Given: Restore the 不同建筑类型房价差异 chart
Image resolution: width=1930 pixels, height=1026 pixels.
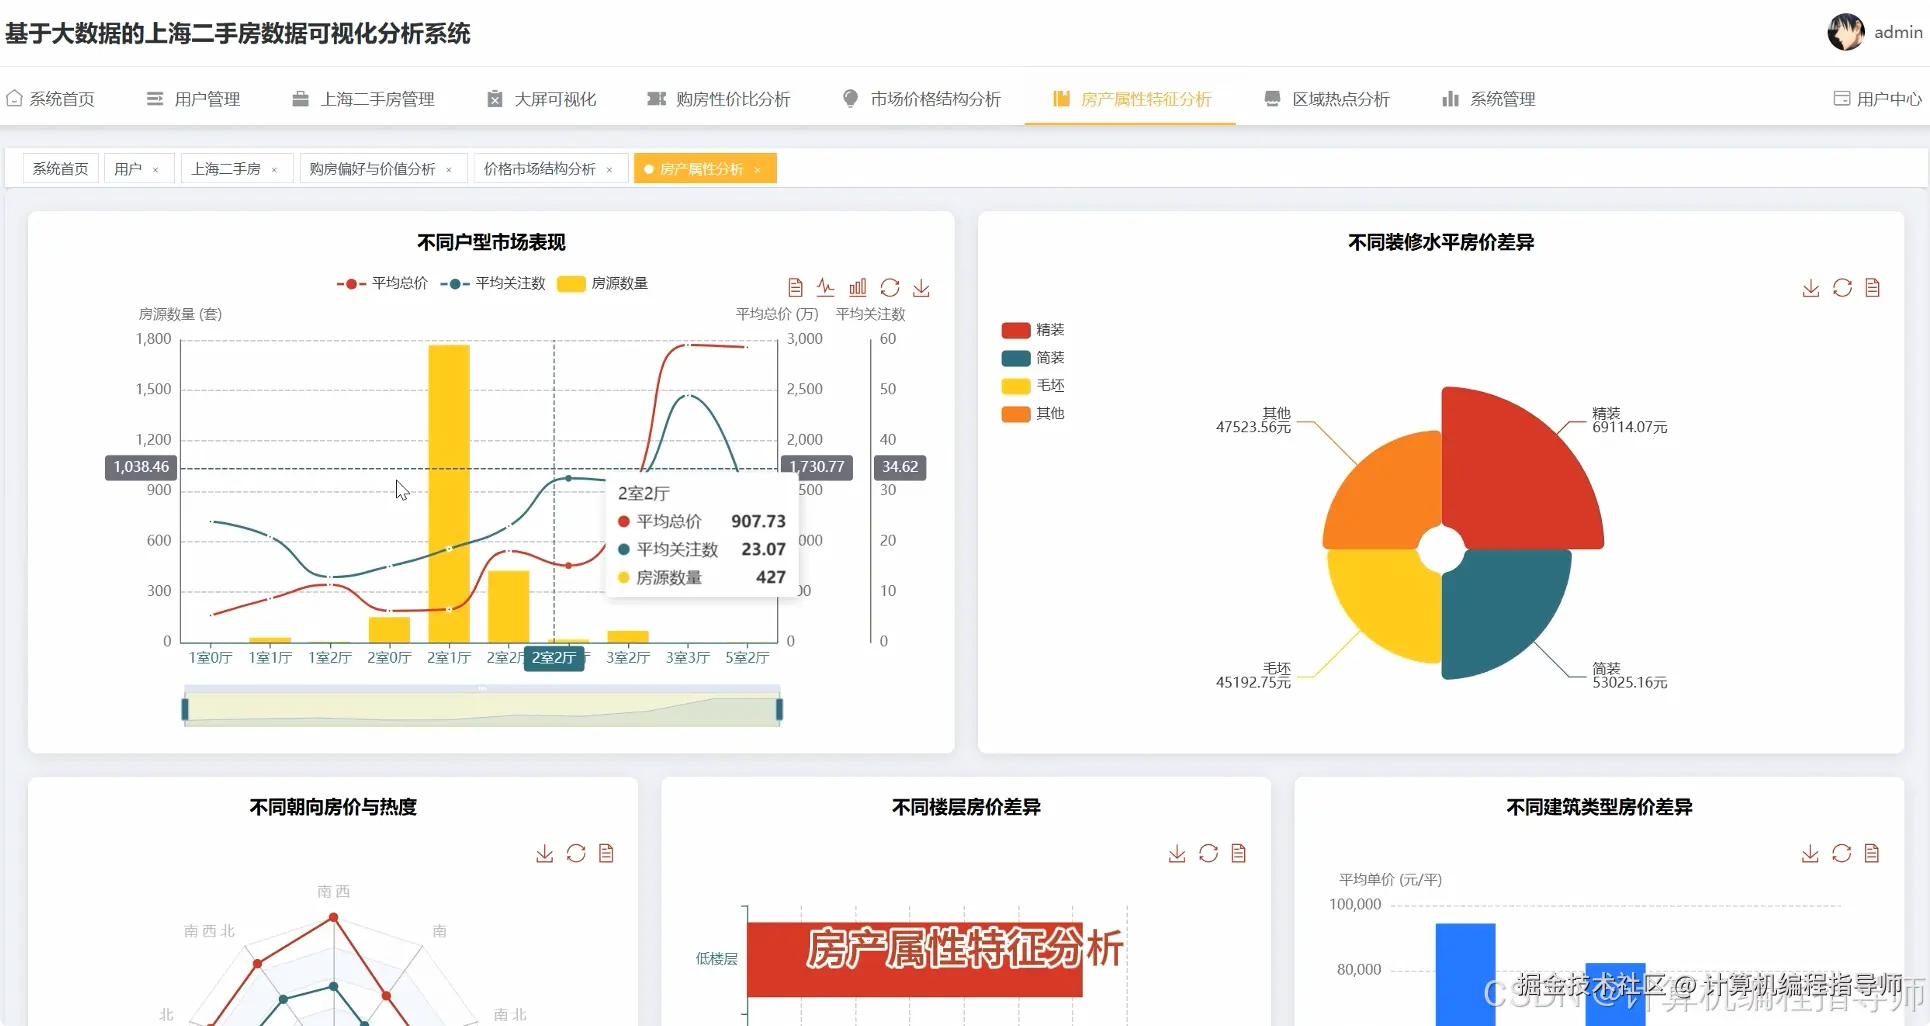Looking at the screenshot, I should coord(1842,853).
